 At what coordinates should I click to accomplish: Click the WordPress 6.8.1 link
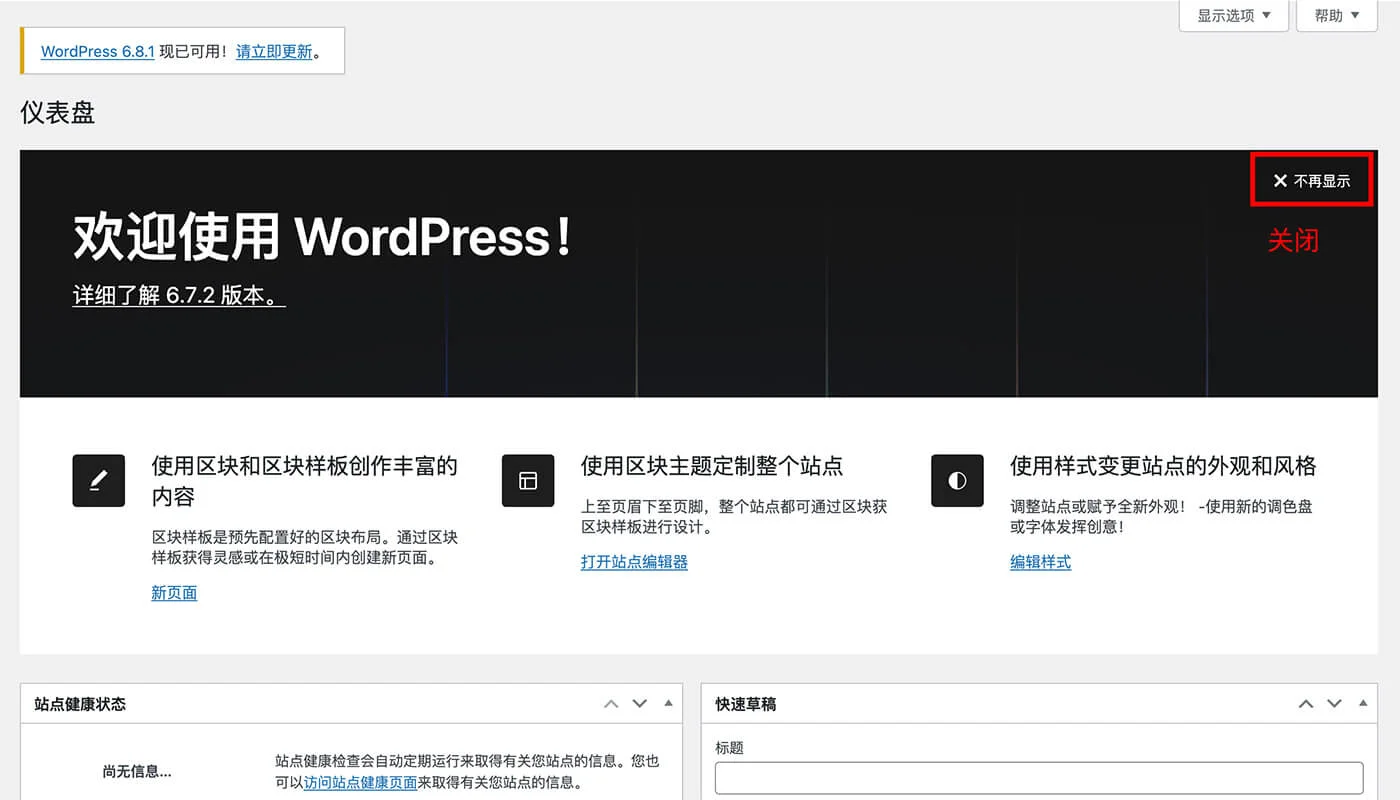pyautogui.click(x=96, y=51)
